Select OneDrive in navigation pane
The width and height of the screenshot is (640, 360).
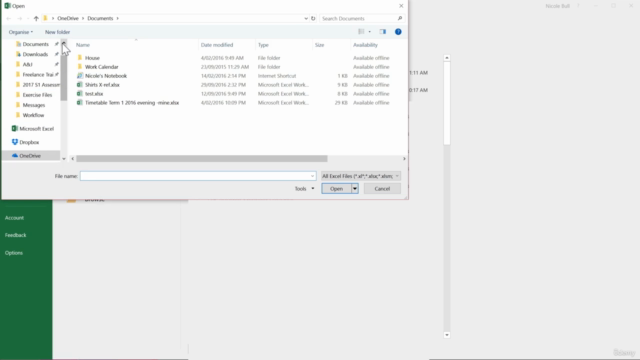tap(30, 156)
